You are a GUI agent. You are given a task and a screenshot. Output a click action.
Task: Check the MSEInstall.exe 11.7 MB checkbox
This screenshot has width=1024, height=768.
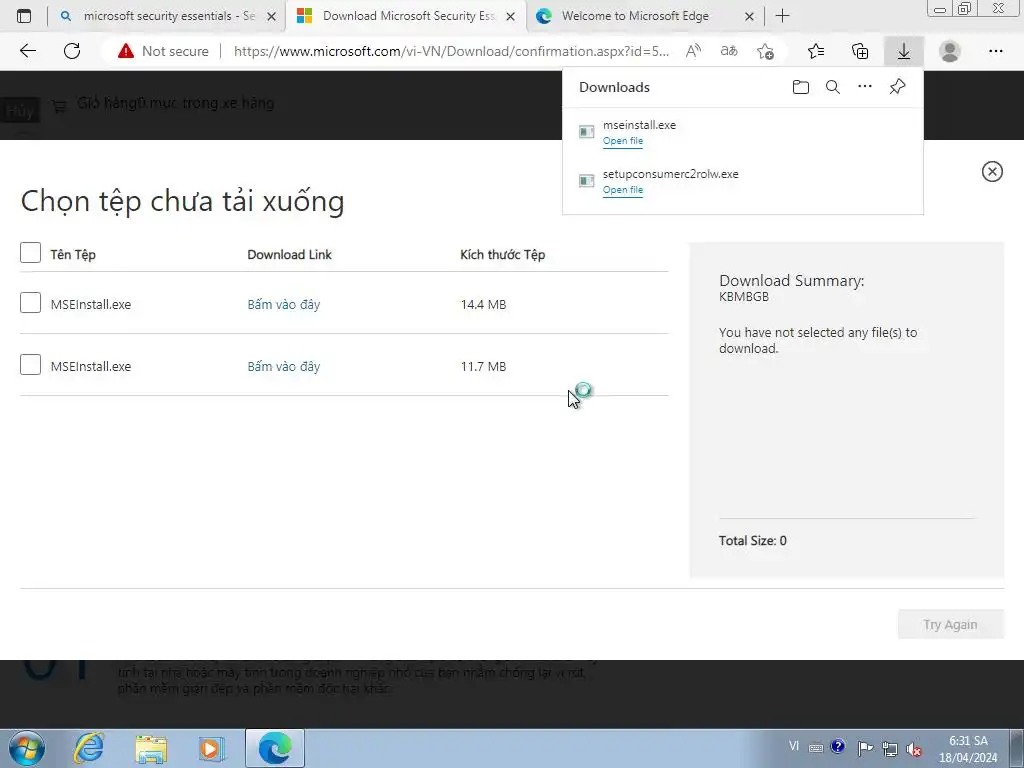coord(30,364)
